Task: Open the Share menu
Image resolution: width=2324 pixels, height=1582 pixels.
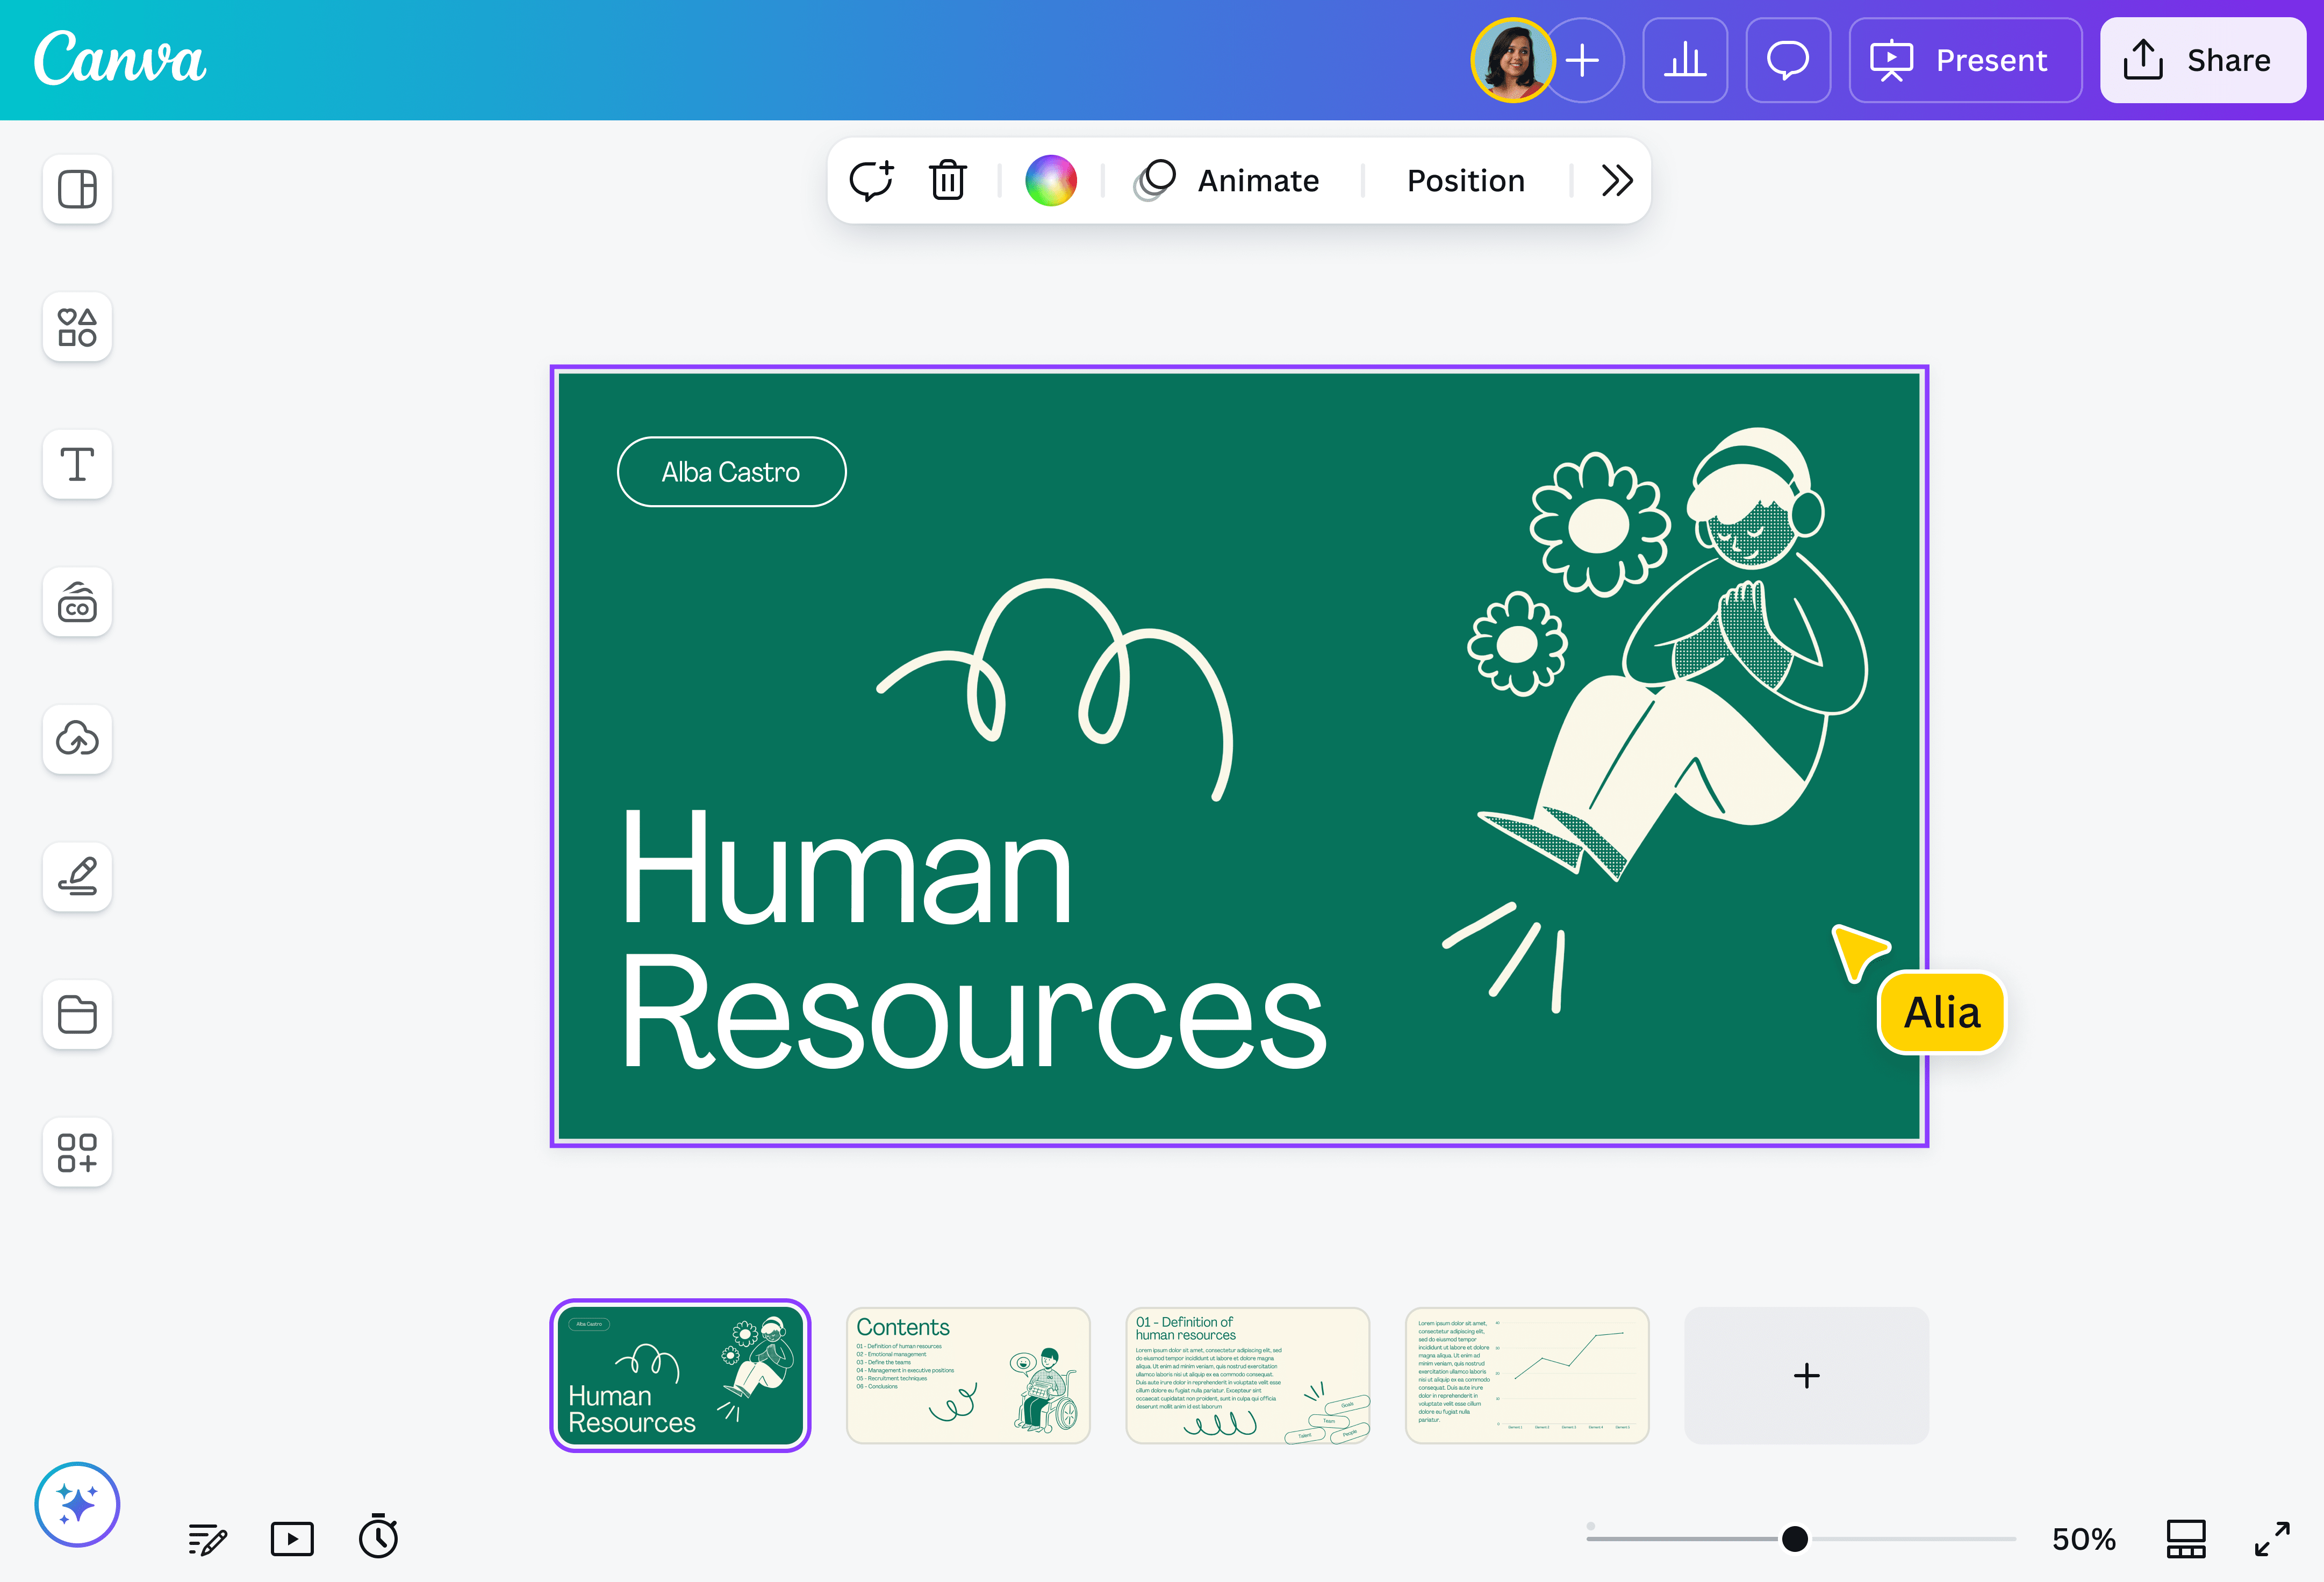Action: click(x=2202, y=60)
